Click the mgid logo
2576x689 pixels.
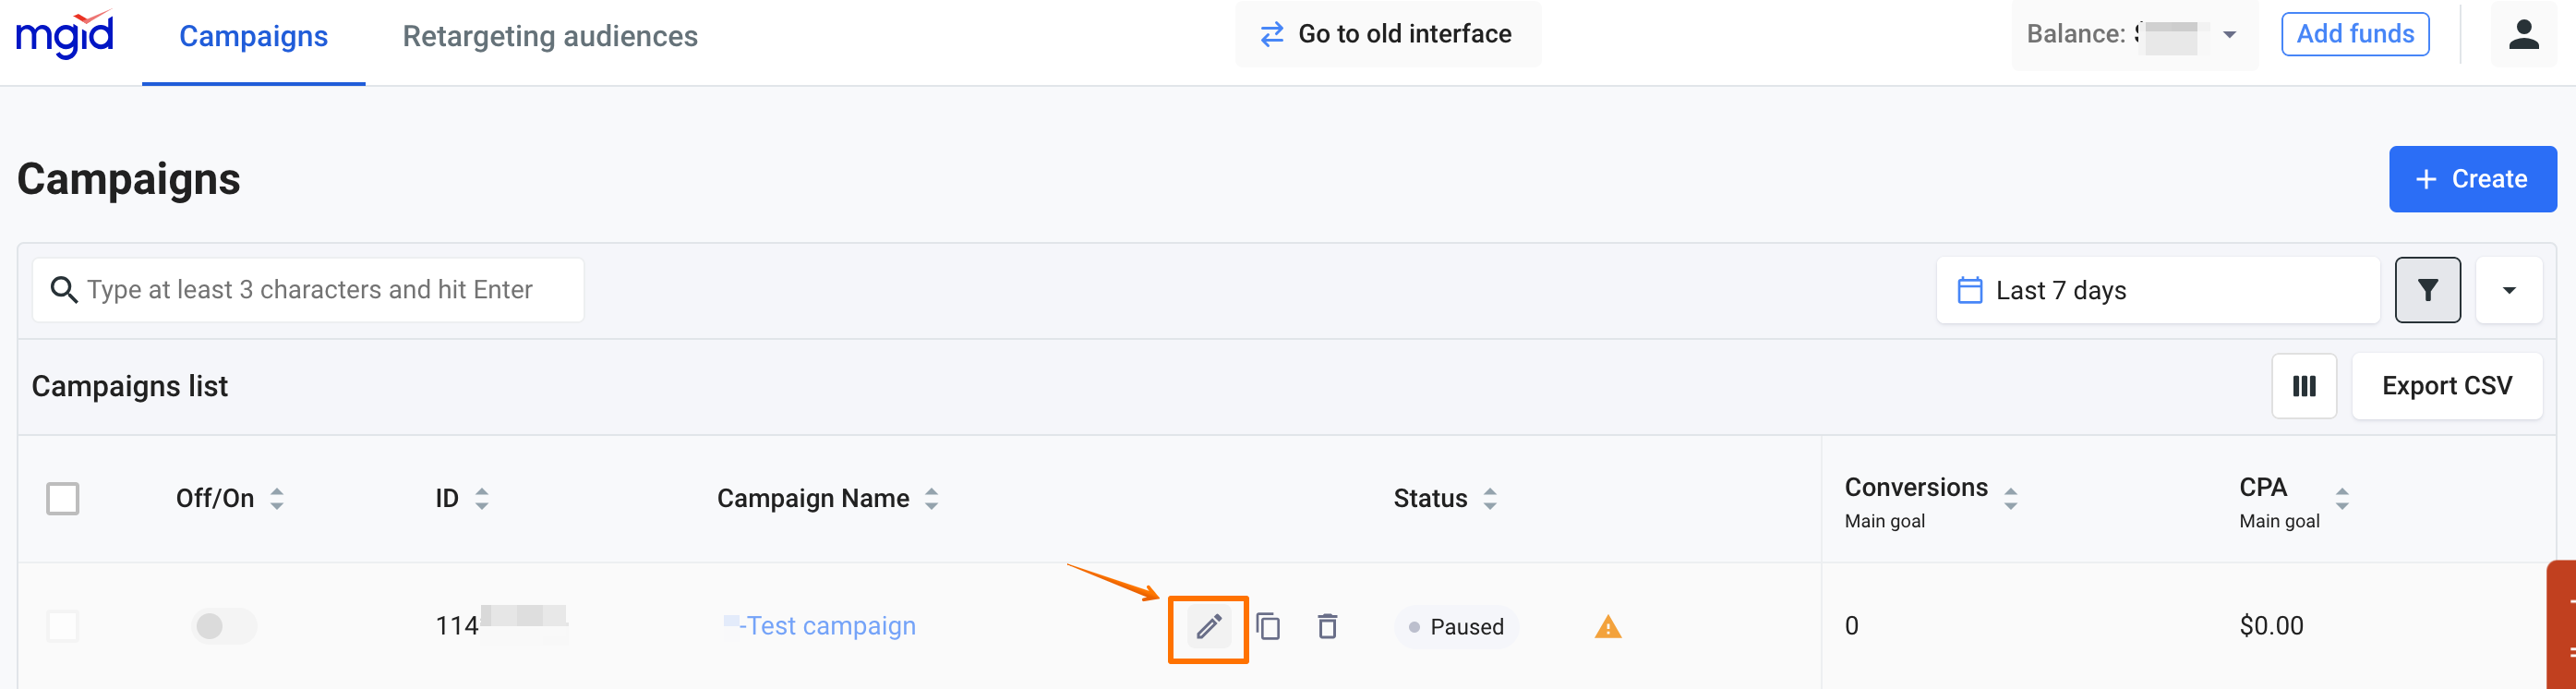(65, 35)
